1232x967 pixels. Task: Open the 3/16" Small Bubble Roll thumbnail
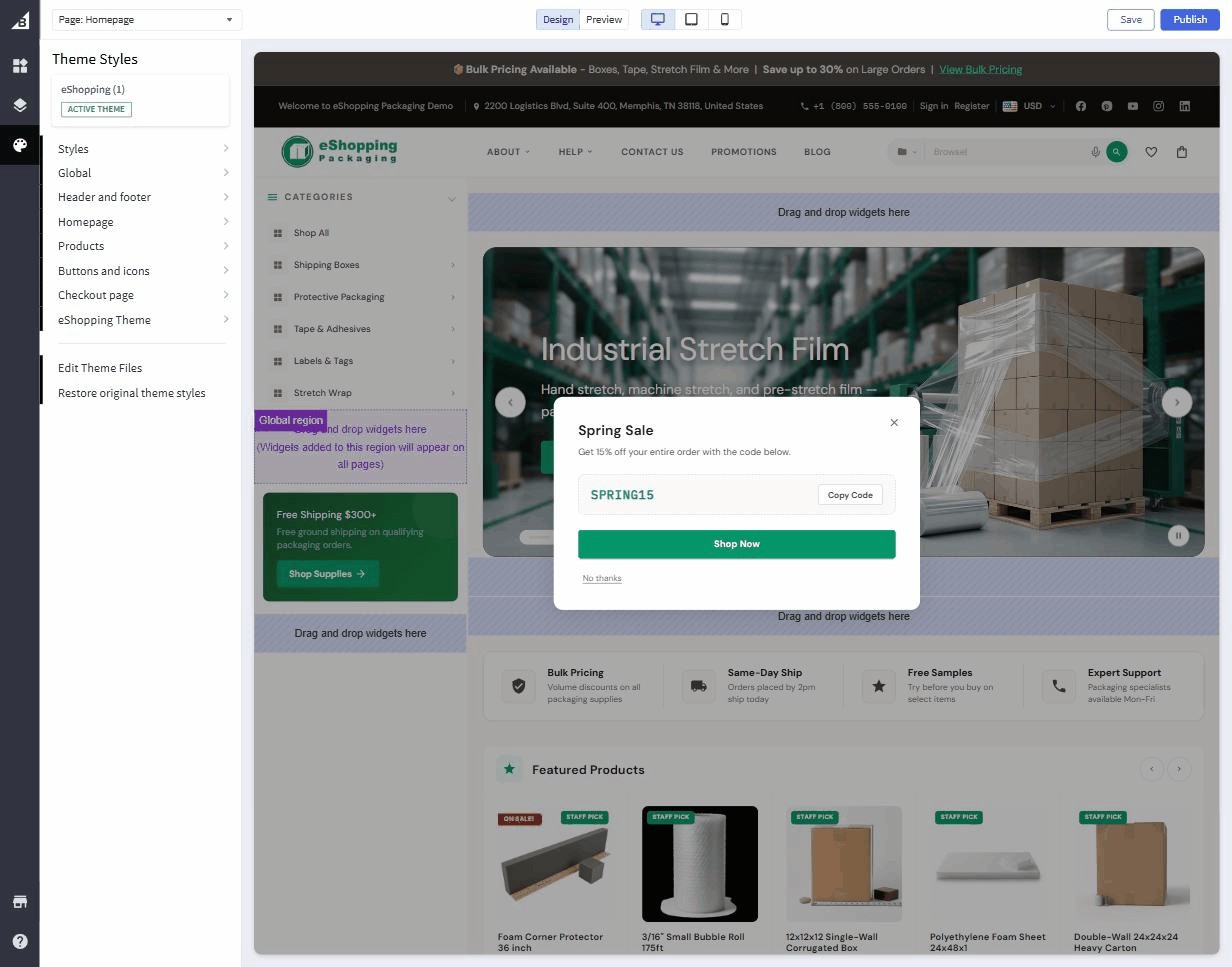coord(700,864)
